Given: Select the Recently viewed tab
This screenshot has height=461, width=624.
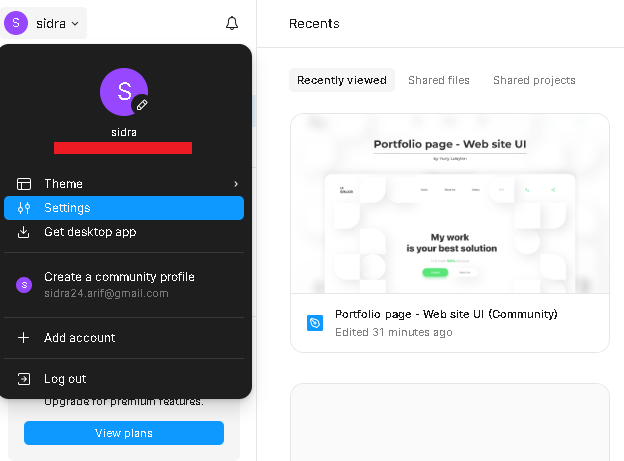Looking at the screenshot, I should 341,80.
